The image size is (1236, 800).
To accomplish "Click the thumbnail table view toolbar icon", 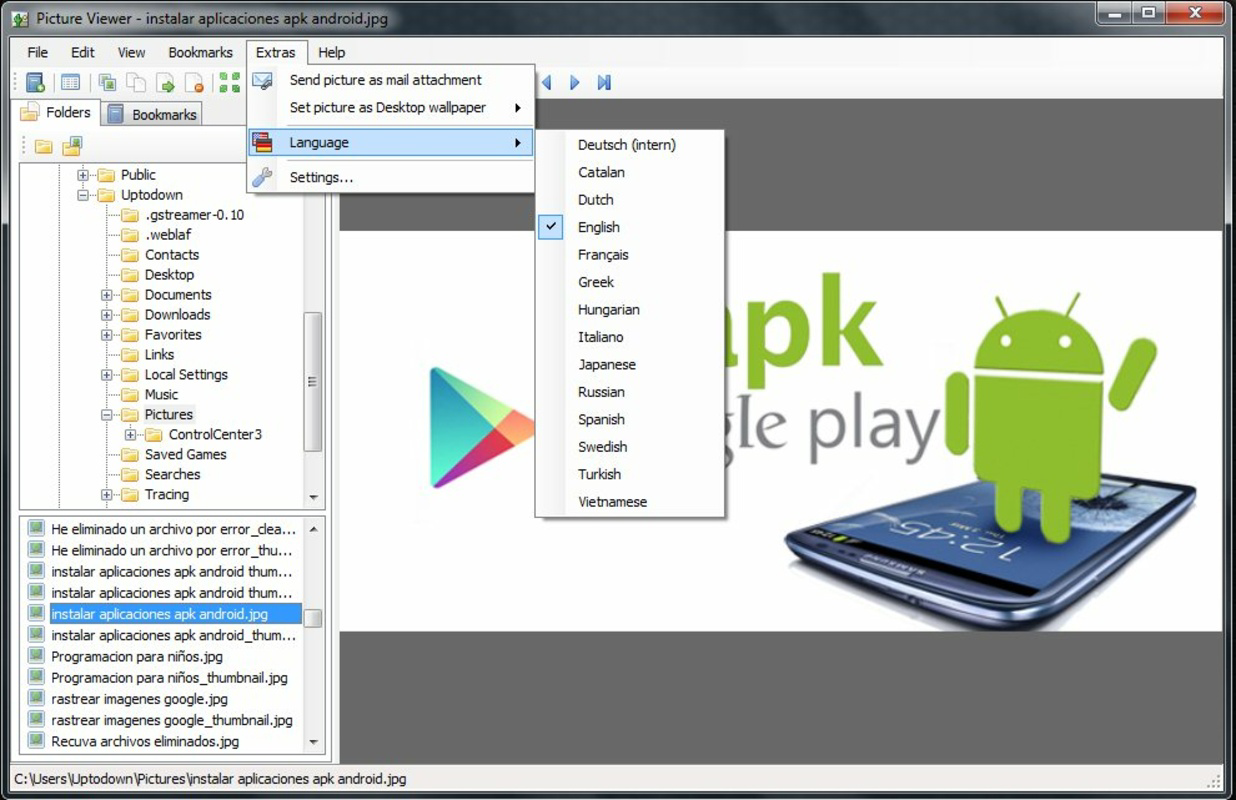I will [x=70, y=83].
